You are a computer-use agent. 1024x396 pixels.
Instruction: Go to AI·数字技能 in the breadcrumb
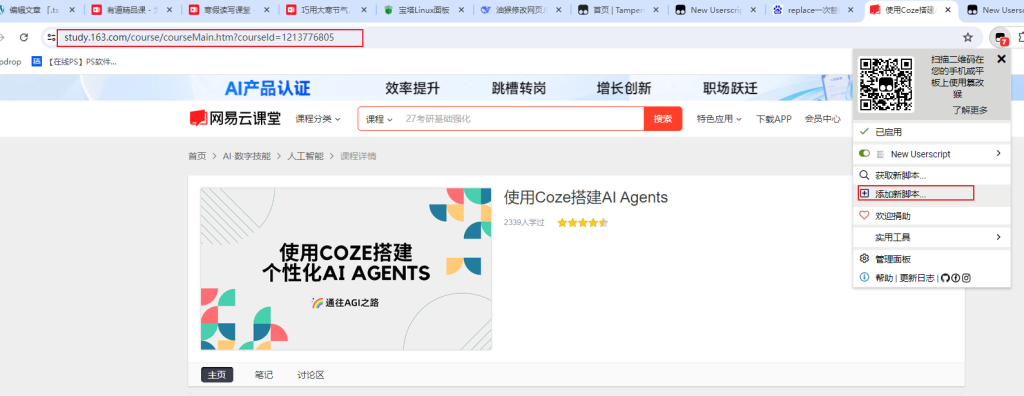(246, 156)
